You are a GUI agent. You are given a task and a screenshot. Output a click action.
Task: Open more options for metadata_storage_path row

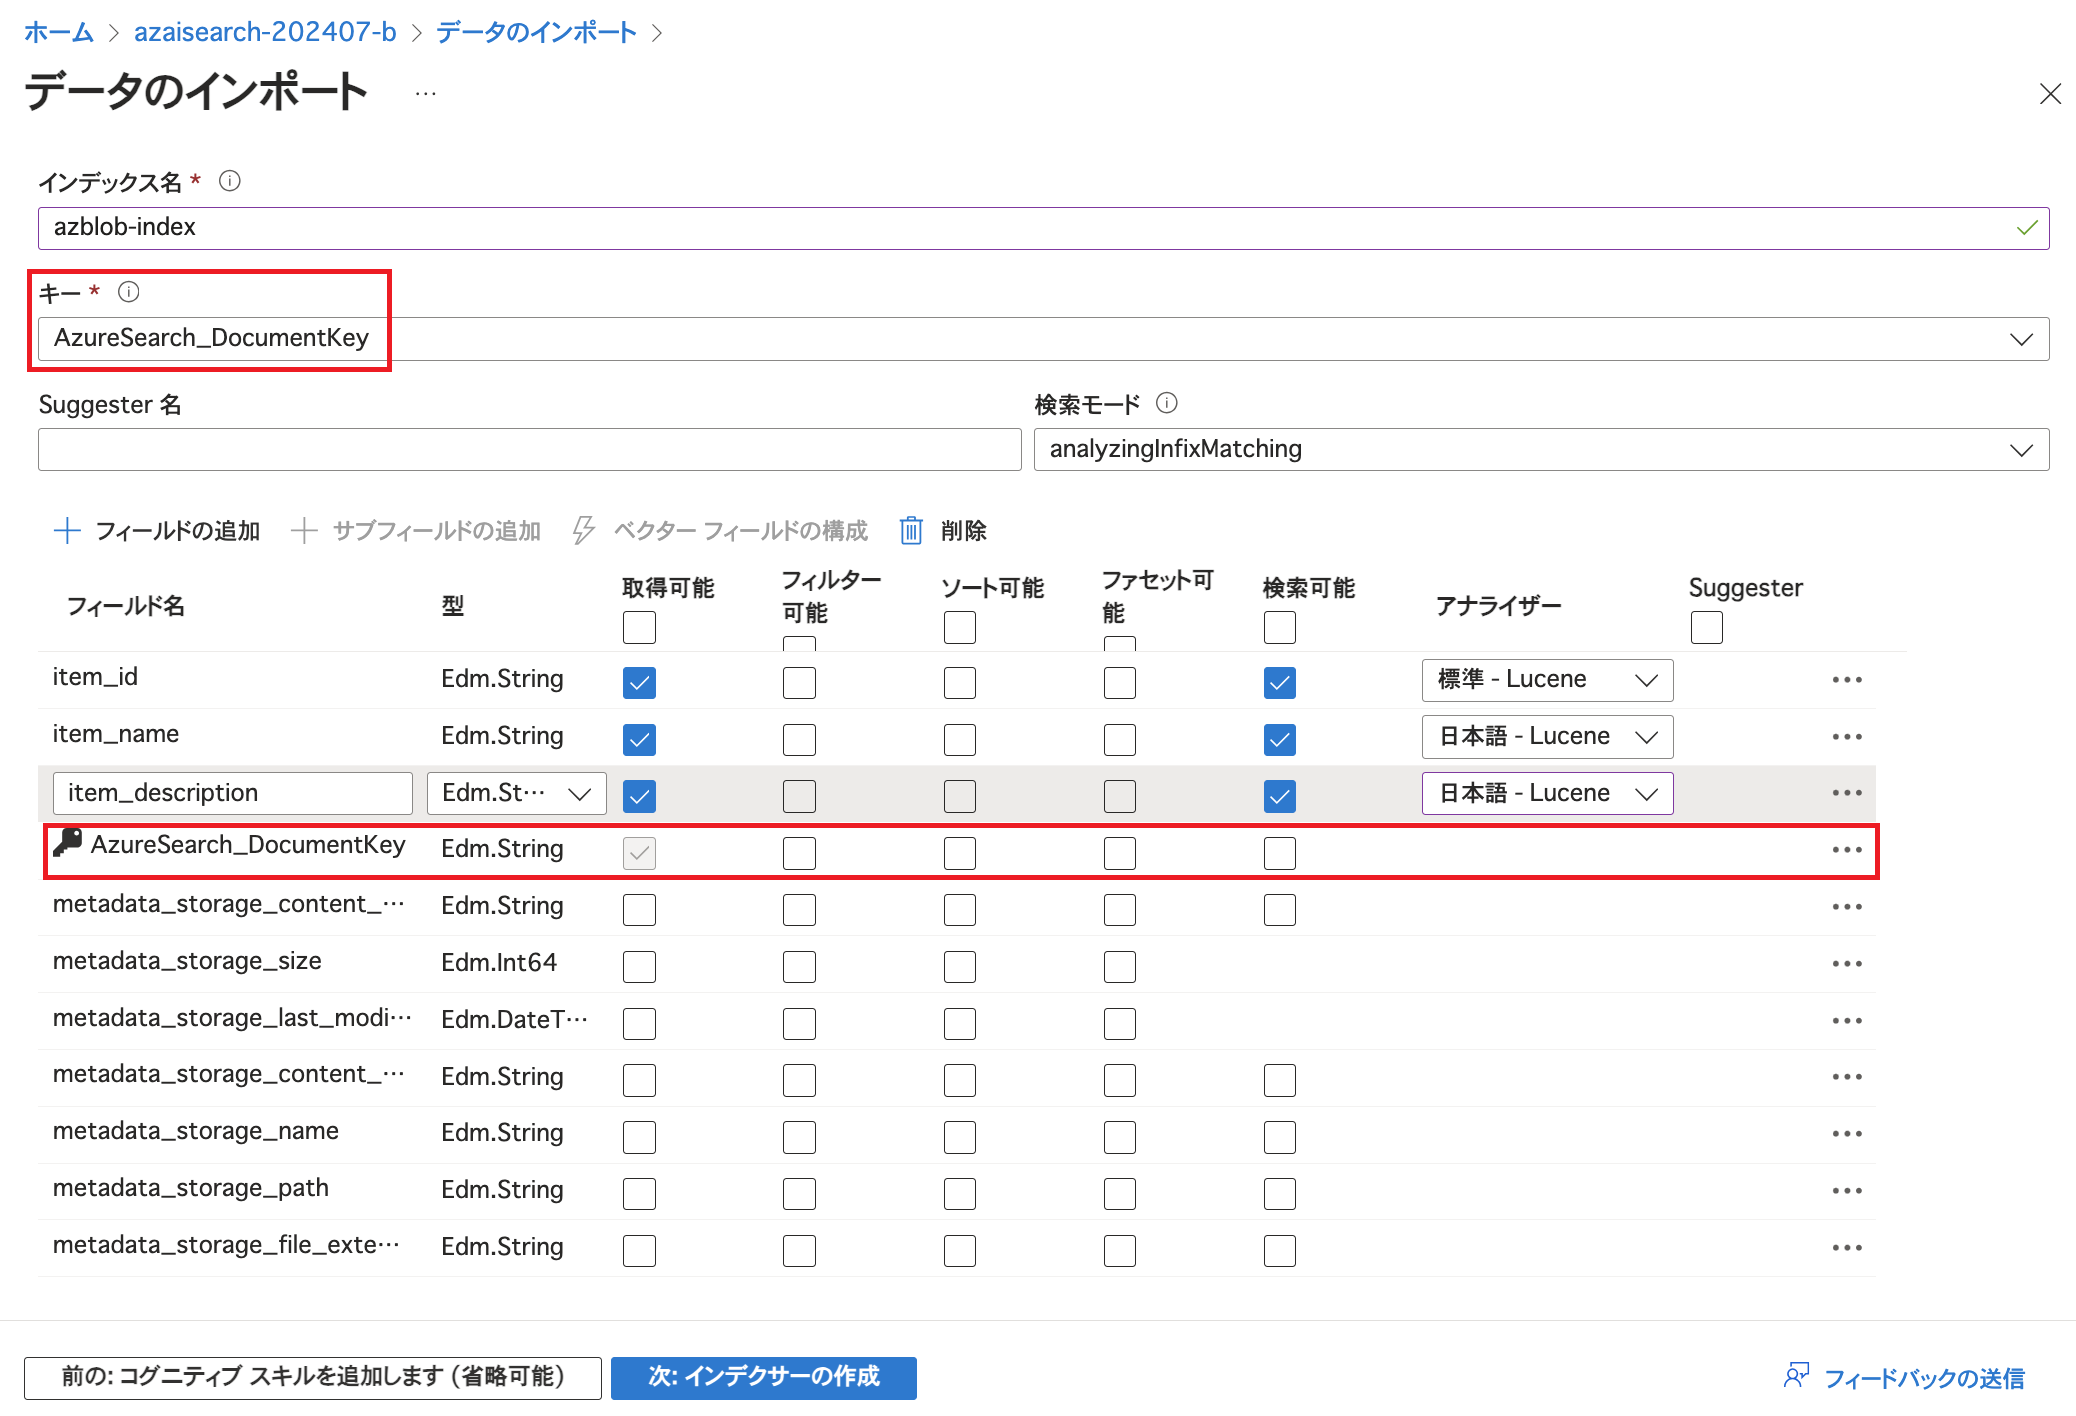pyautogui.click(x=1847, y=1191)
